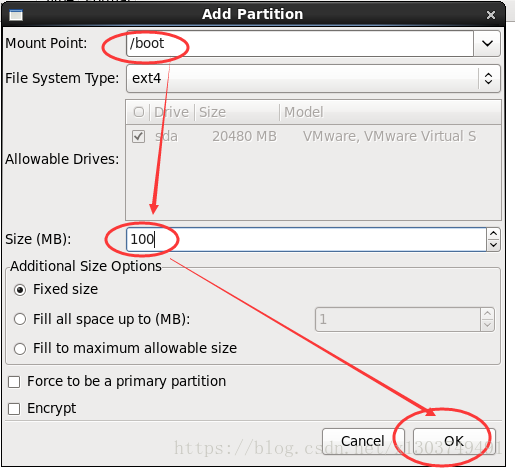
Task: Click the Size (MB) input field
Action: 306,239
